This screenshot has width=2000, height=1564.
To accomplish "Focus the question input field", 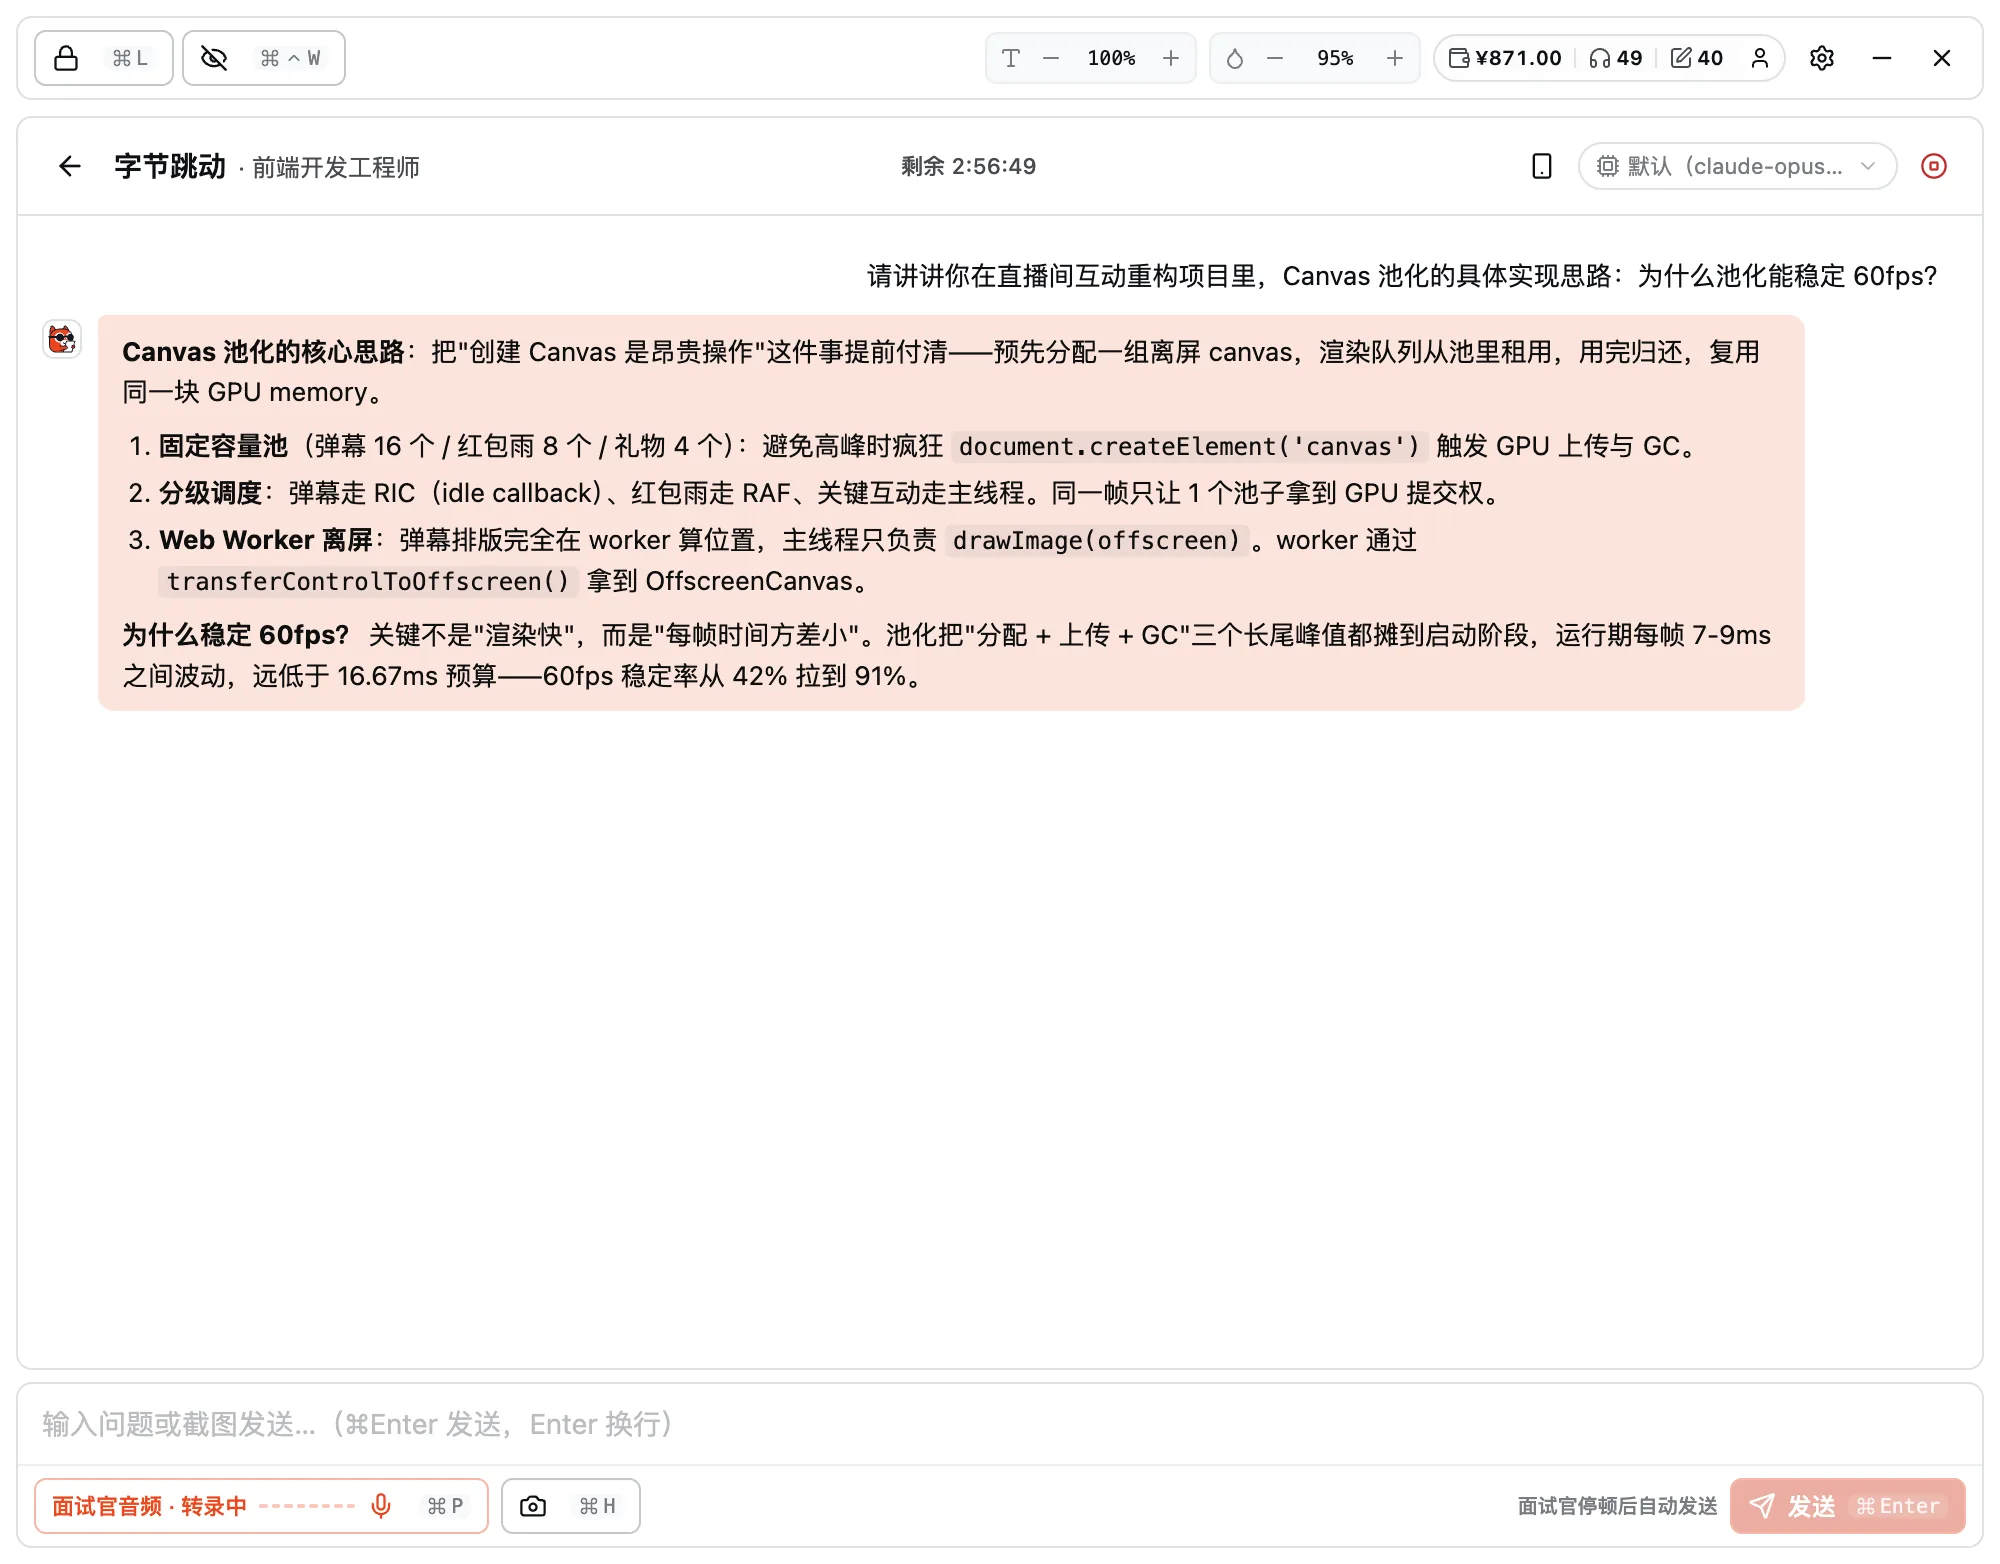I will [x=1000, y=1424].
